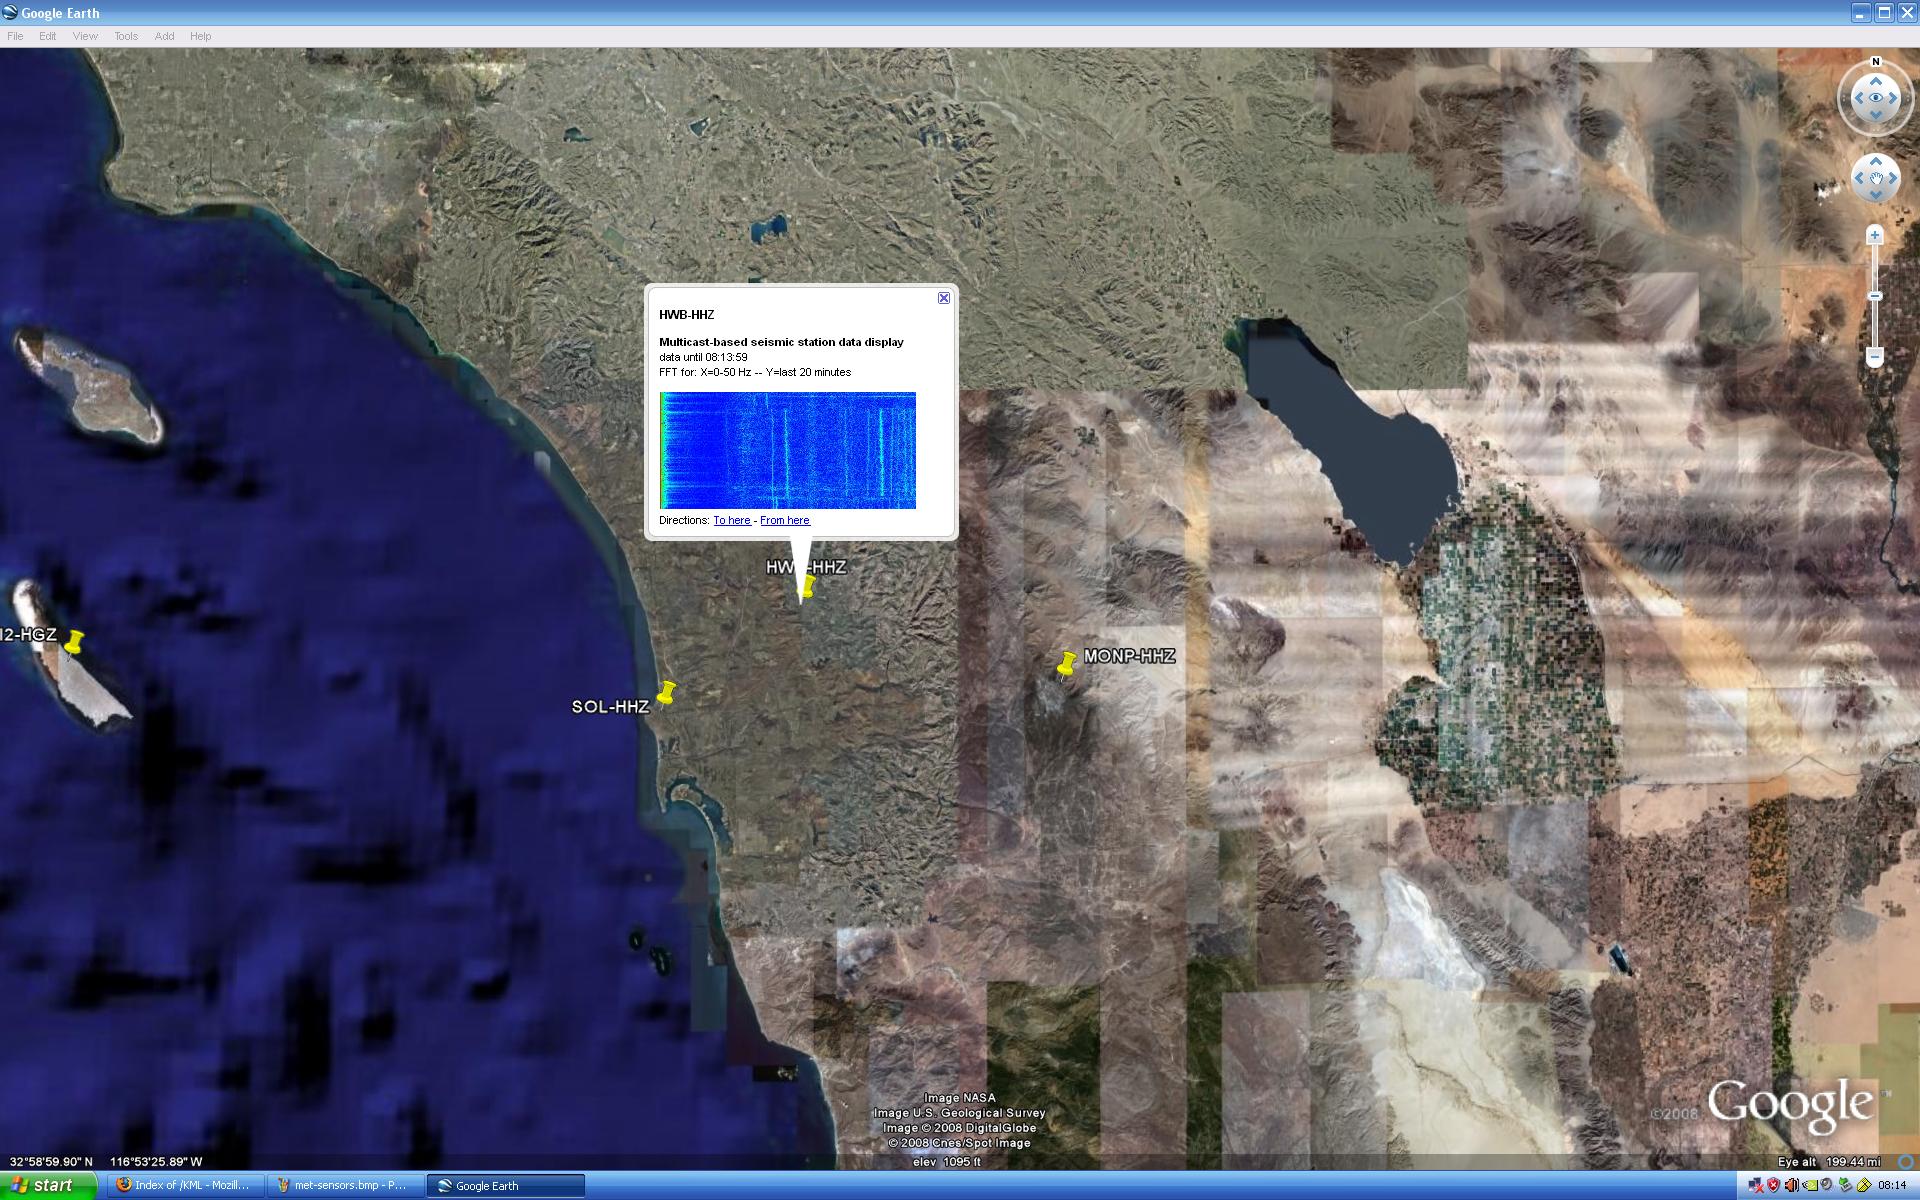Click the 'From here' directions link
Screen dimensions: 1920x1200
(x=785, y=520)
